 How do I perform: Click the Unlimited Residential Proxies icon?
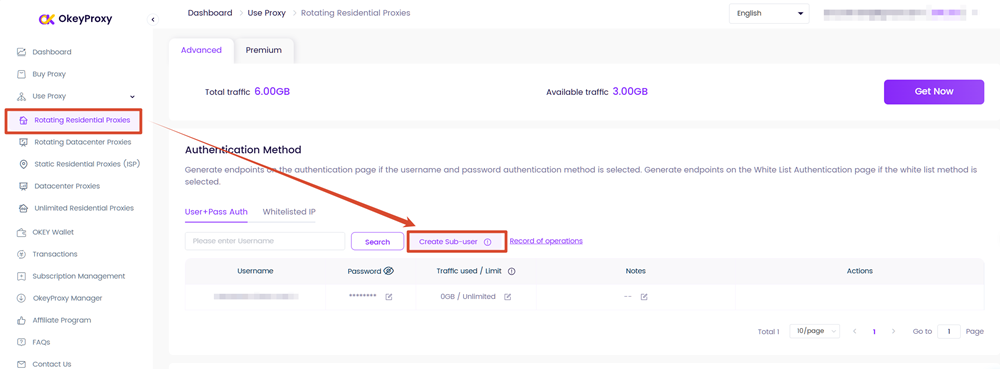pos(24,208)
